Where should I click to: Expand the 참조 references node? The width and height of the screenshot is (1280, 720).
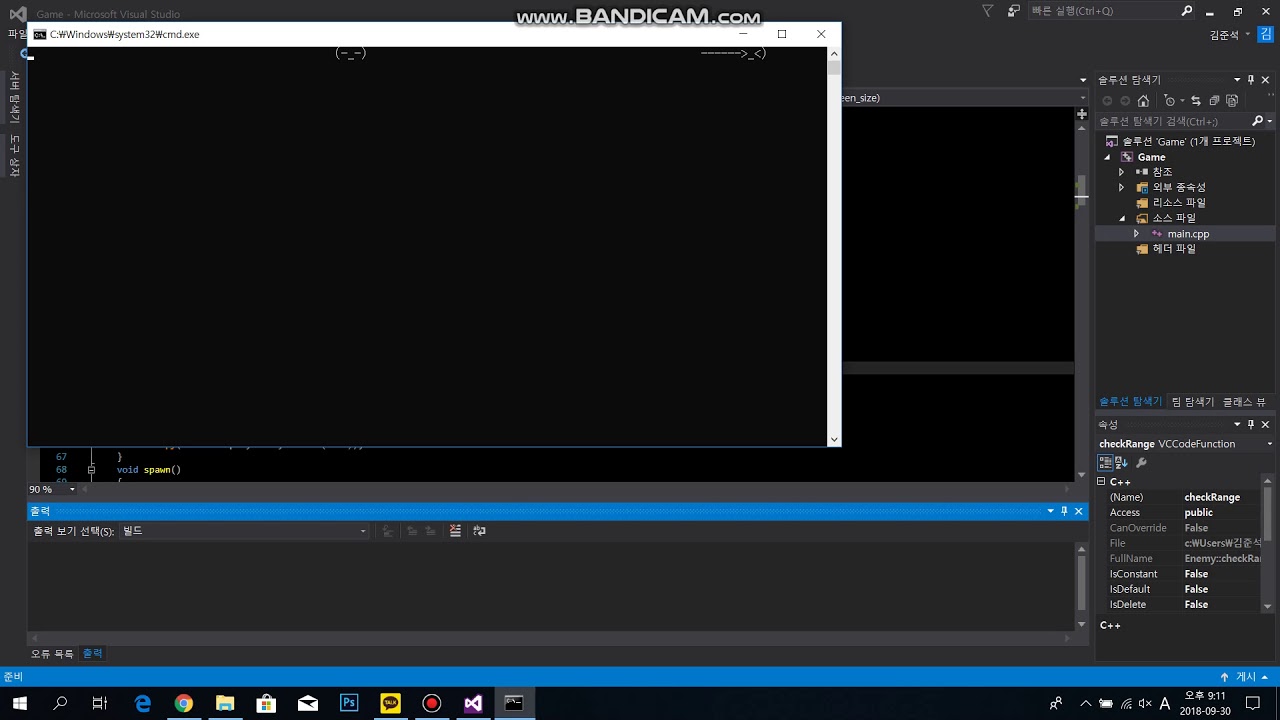point(1121,172)
